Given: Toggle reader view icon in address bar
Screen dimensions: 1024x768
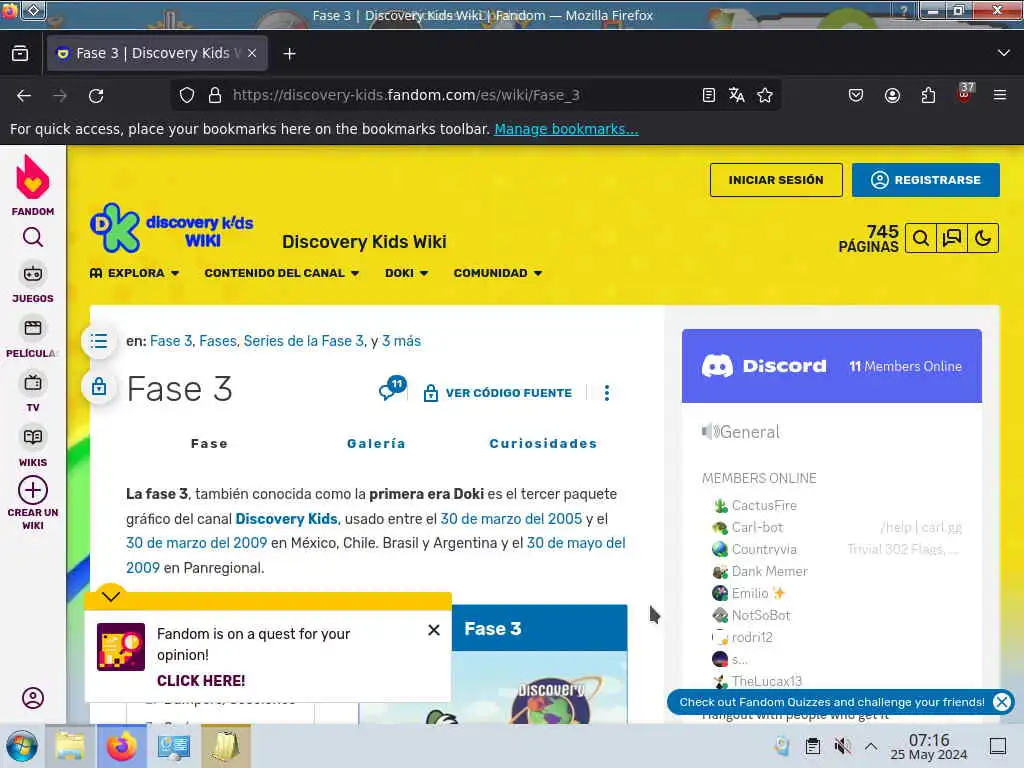Looking at the screenshot, I should (709, 95).
